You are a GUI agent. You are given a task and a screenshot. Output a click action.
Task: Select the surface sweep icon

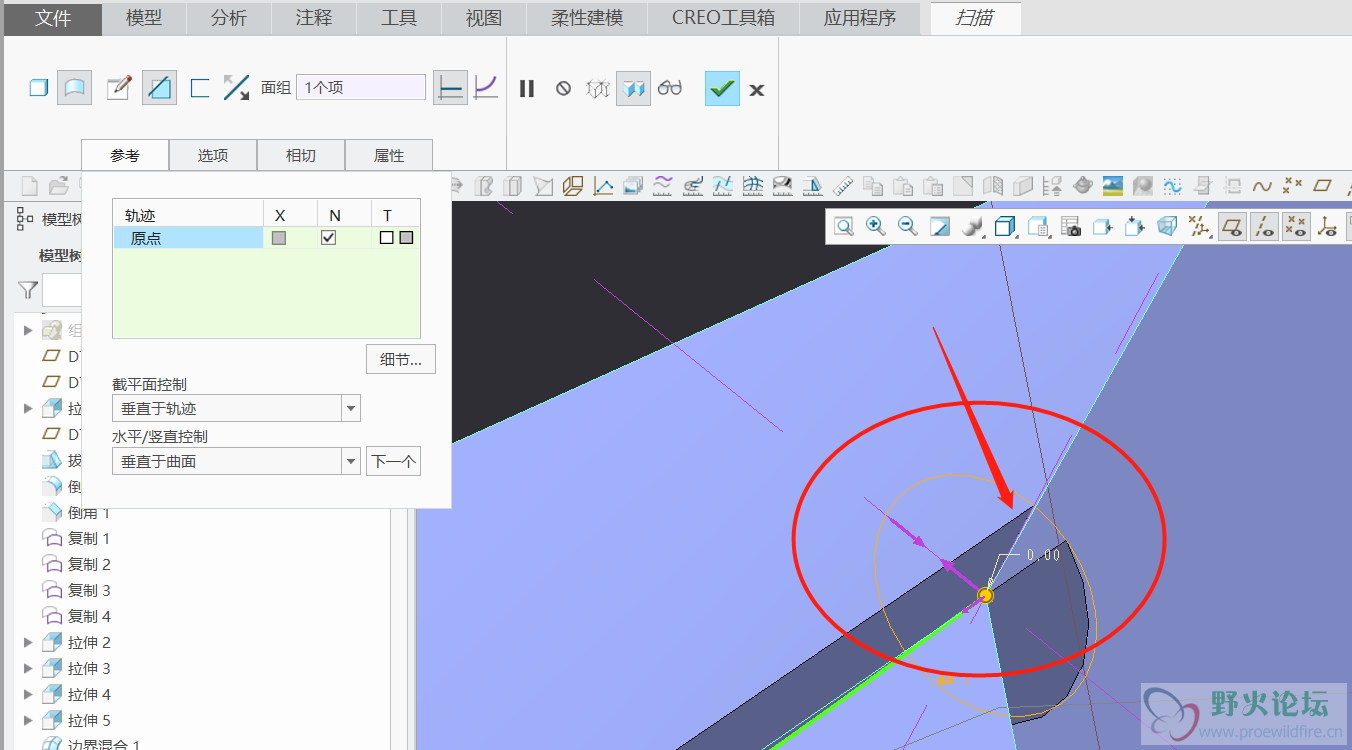[x=74, y=88]
